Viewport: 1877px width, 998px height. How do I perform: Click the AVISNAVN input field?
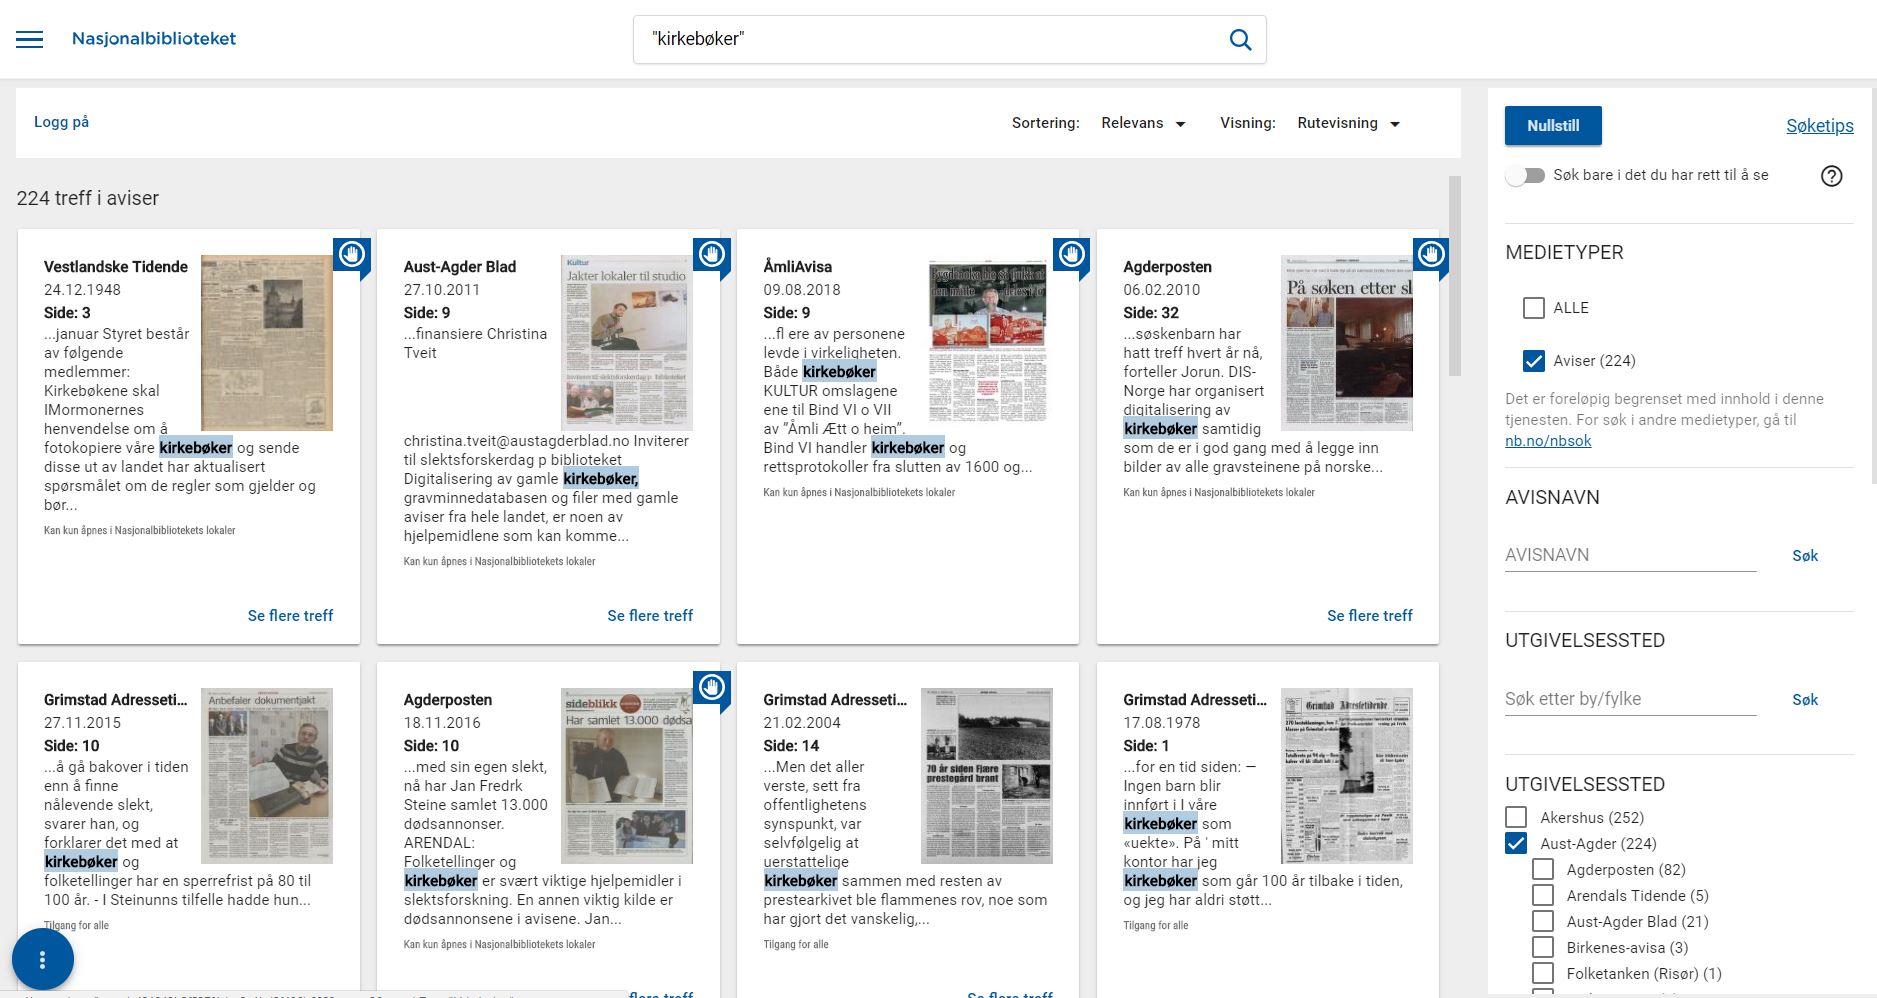coord(1630,555)
